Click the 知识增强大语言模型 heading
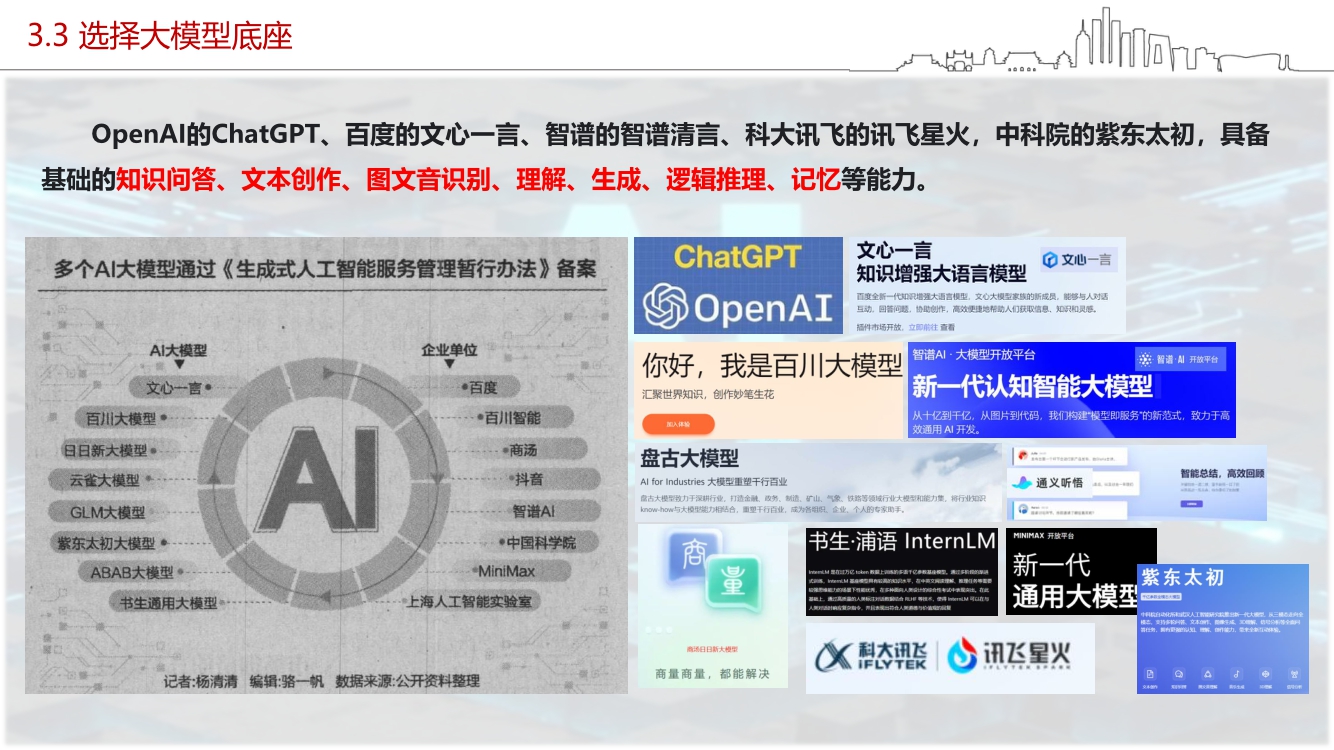This screenshot has height=750, width=1334. pyautogui.click(x=941, y=274)
